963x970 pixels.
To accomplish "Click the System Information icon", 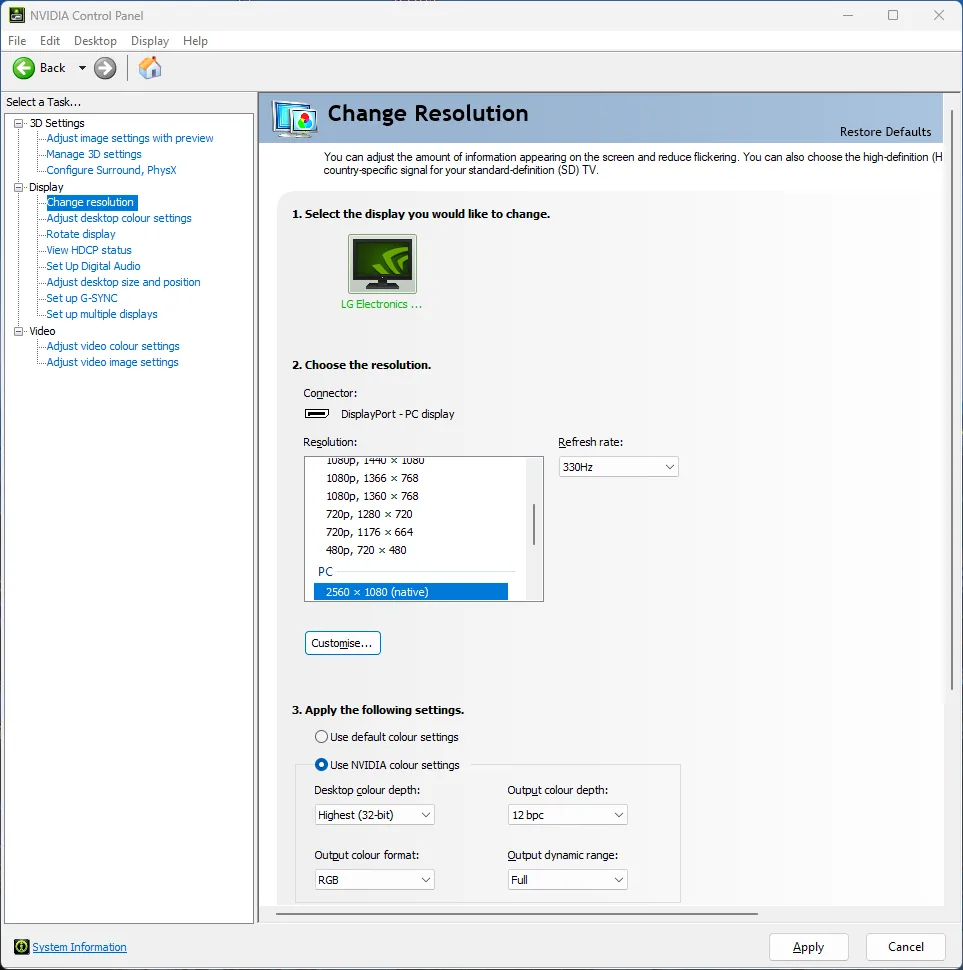I will (x=21, y=947).
